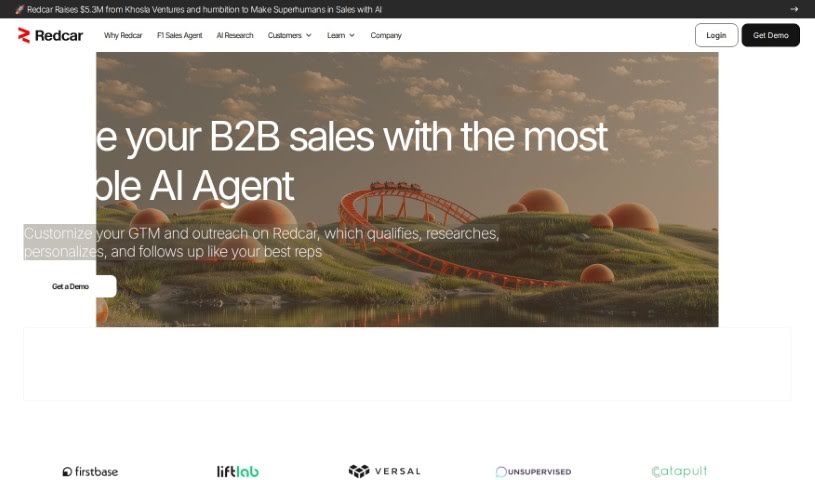
Task: Click the Login button
Action: [x=716, y=35]
